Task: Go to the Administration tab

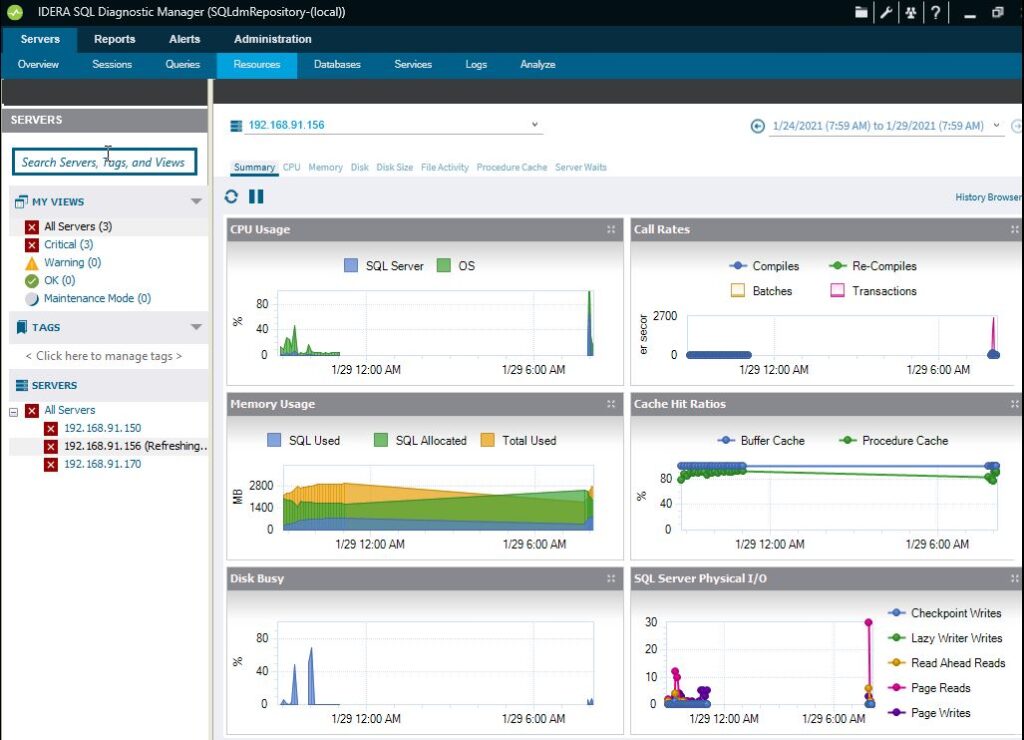Action: click(272, 39)
